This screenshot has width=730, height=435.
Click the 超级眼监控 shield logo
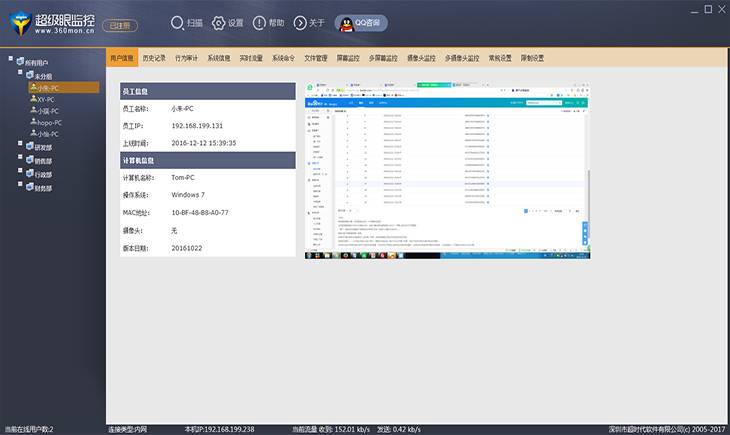20,21
